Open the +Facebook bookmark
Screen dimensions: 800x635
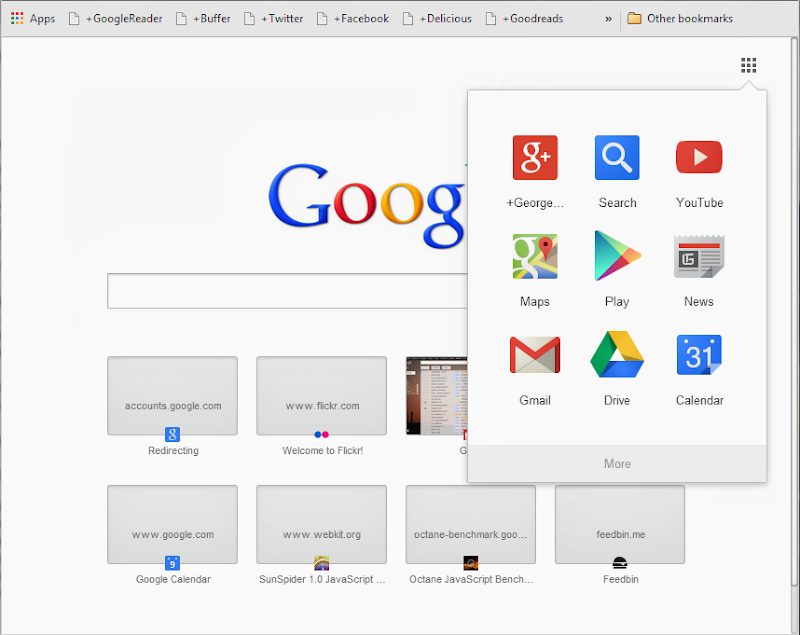click(x=353, y=18)
